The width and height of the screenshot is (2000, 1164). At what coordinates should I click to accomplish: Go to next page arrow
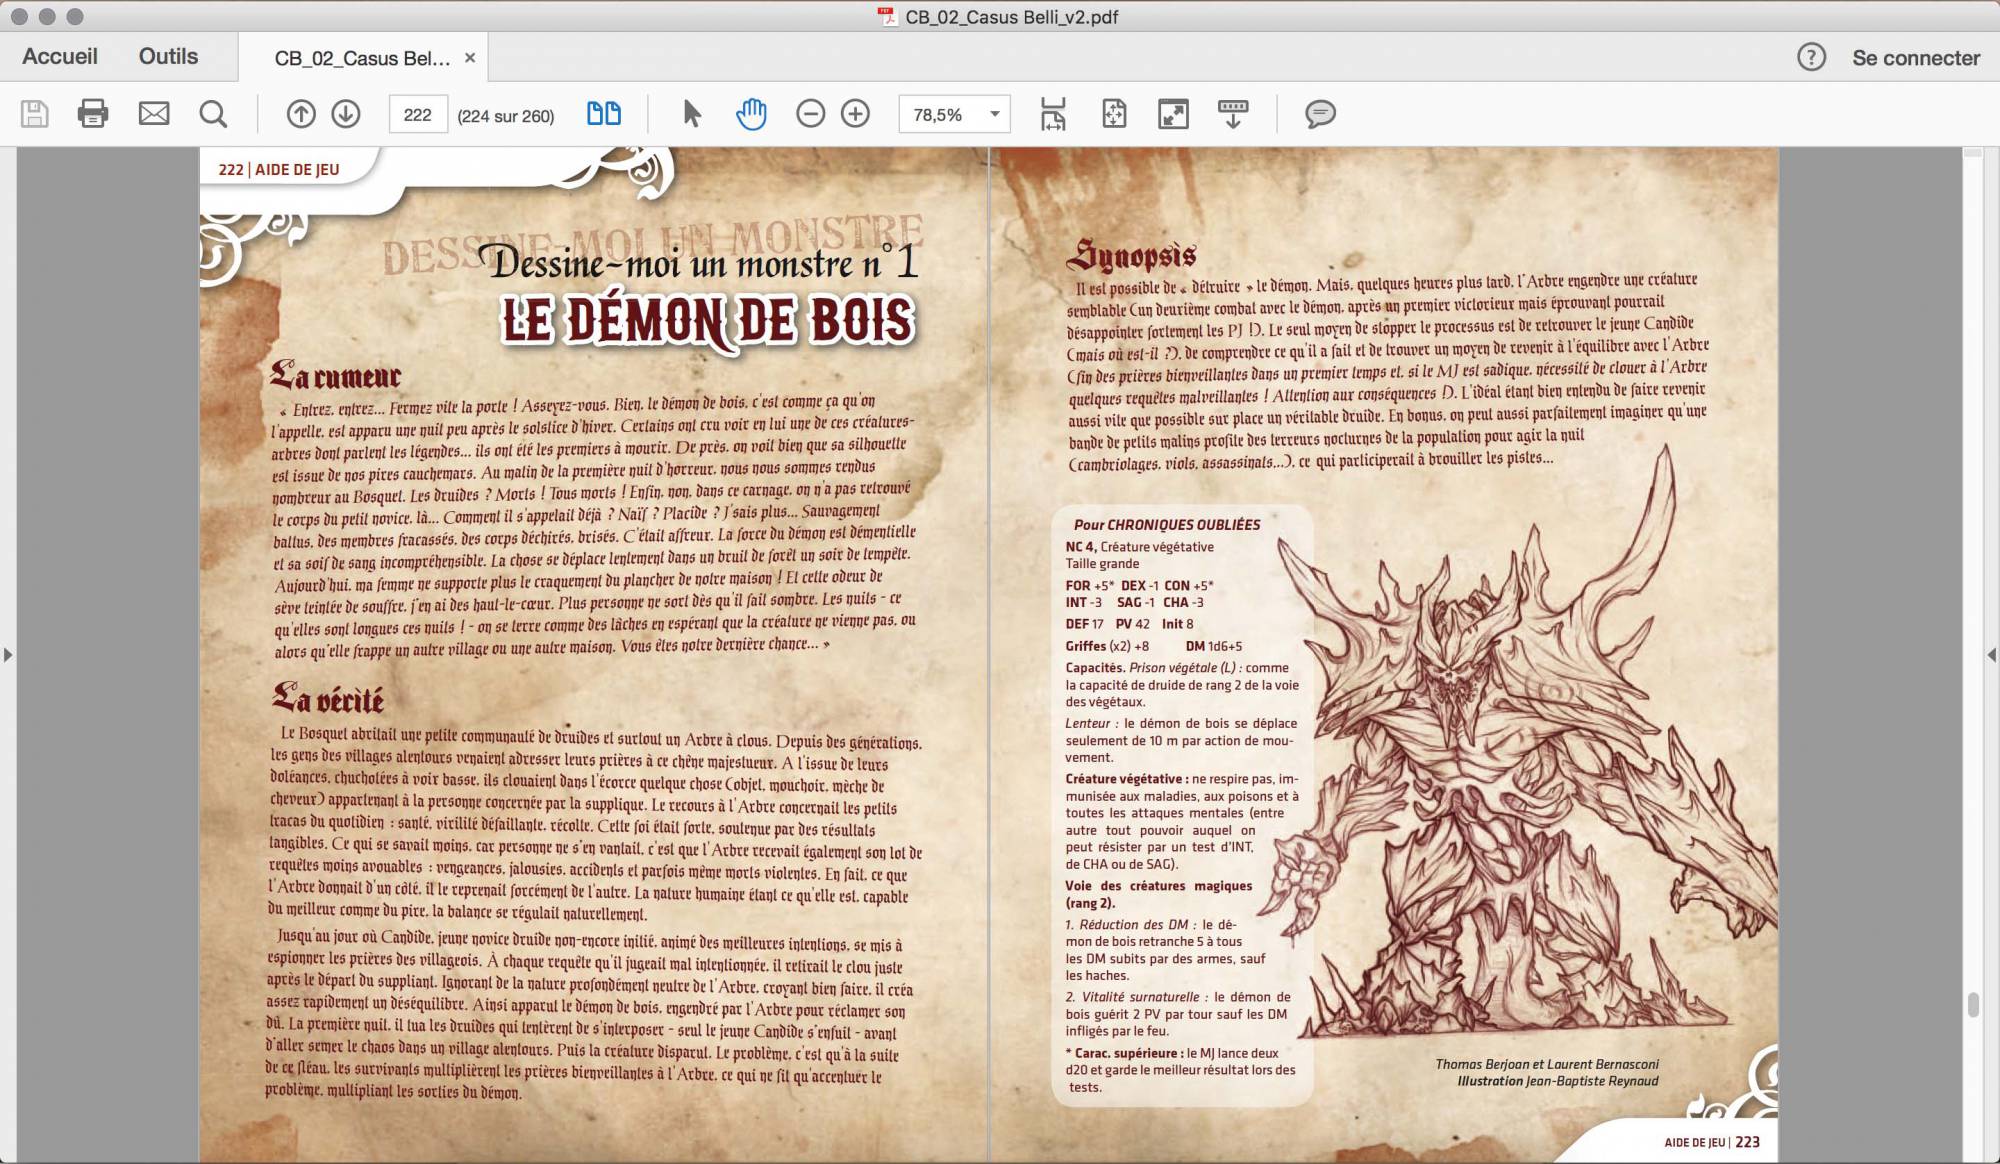click(x=346, y=114)
